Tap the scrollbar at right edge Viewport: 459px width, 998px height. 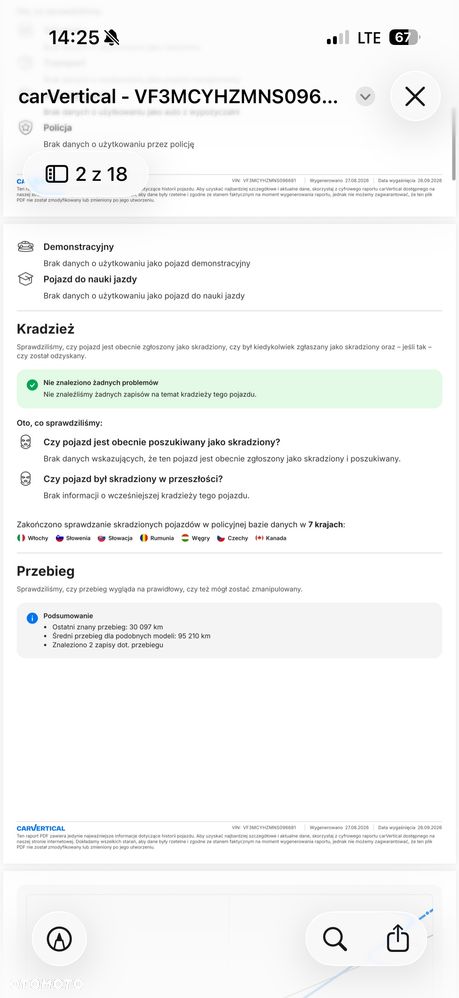[x=454, y=143]
